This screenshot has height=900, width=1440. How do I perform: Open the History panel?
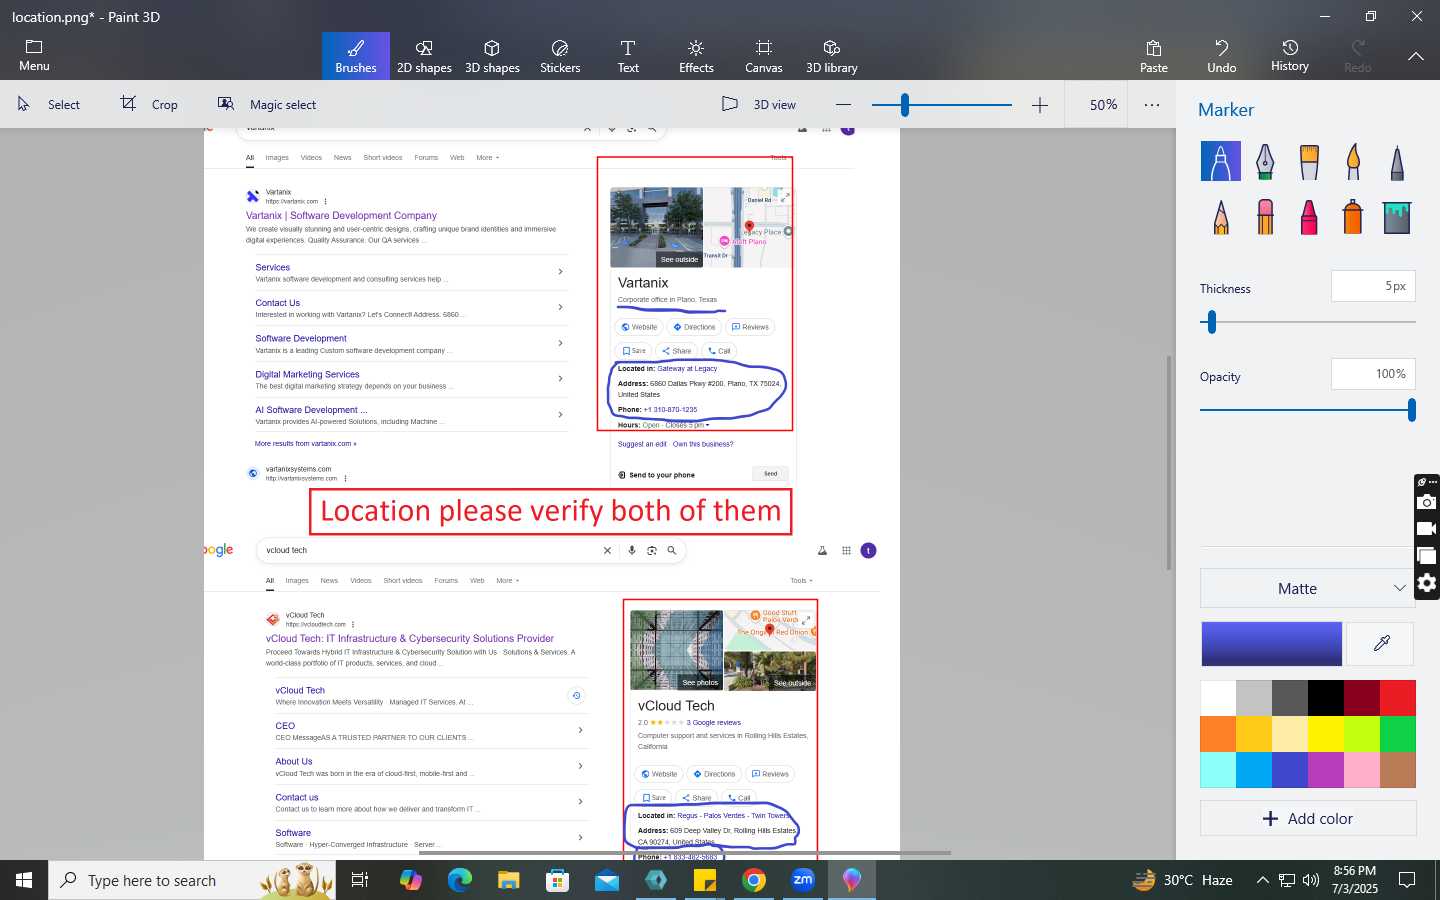click(x=1290, y=56)
